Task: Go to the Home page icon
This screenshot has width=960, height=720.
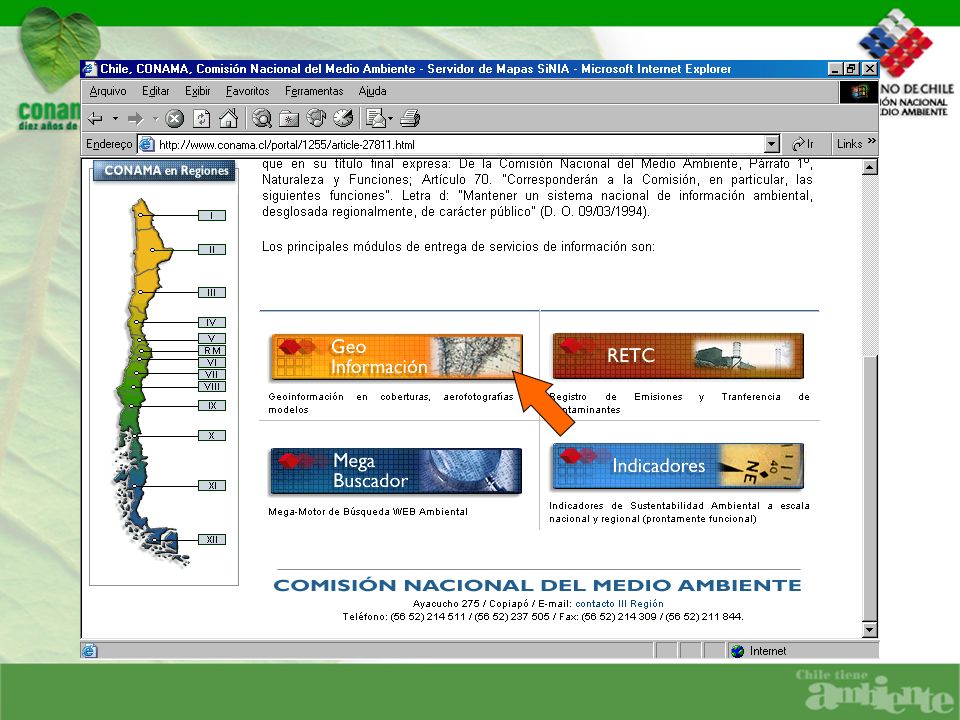Action: pos(228,118)
